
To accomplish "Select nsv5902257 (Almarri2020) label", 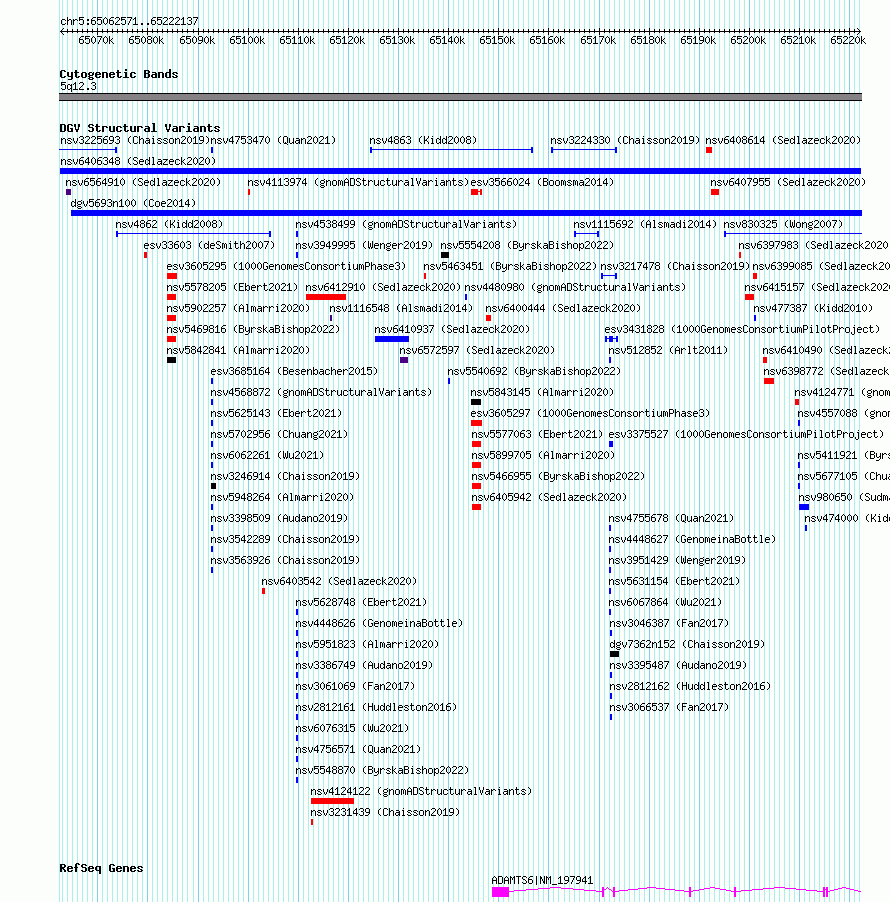I will (238, 309).
